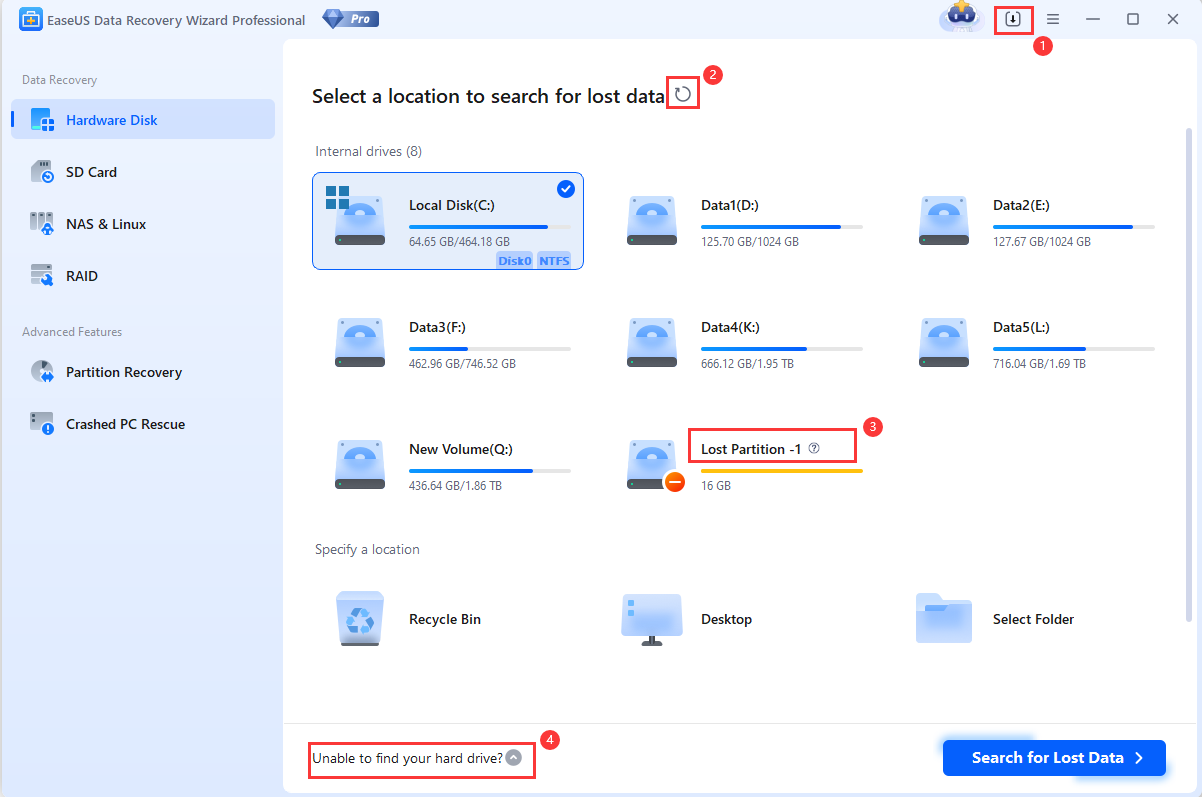
Task: Click the selected checkmark on Local Disk(C:)
Action: tap(566, 189)
